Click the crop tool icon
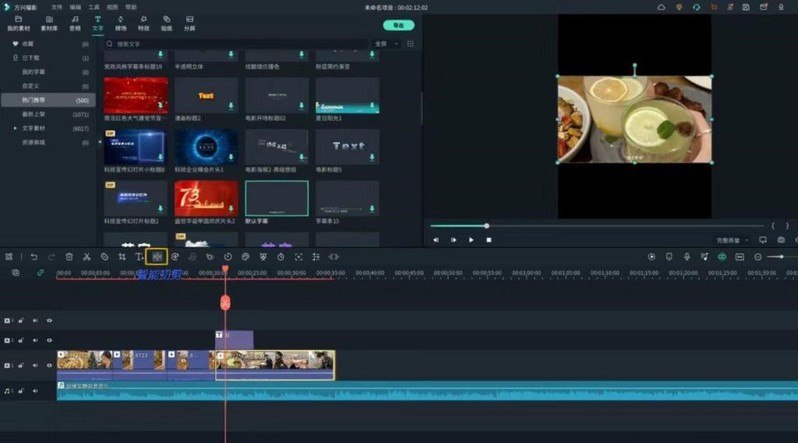The width and height of the screenshot is (798, 443). (121, 257)
